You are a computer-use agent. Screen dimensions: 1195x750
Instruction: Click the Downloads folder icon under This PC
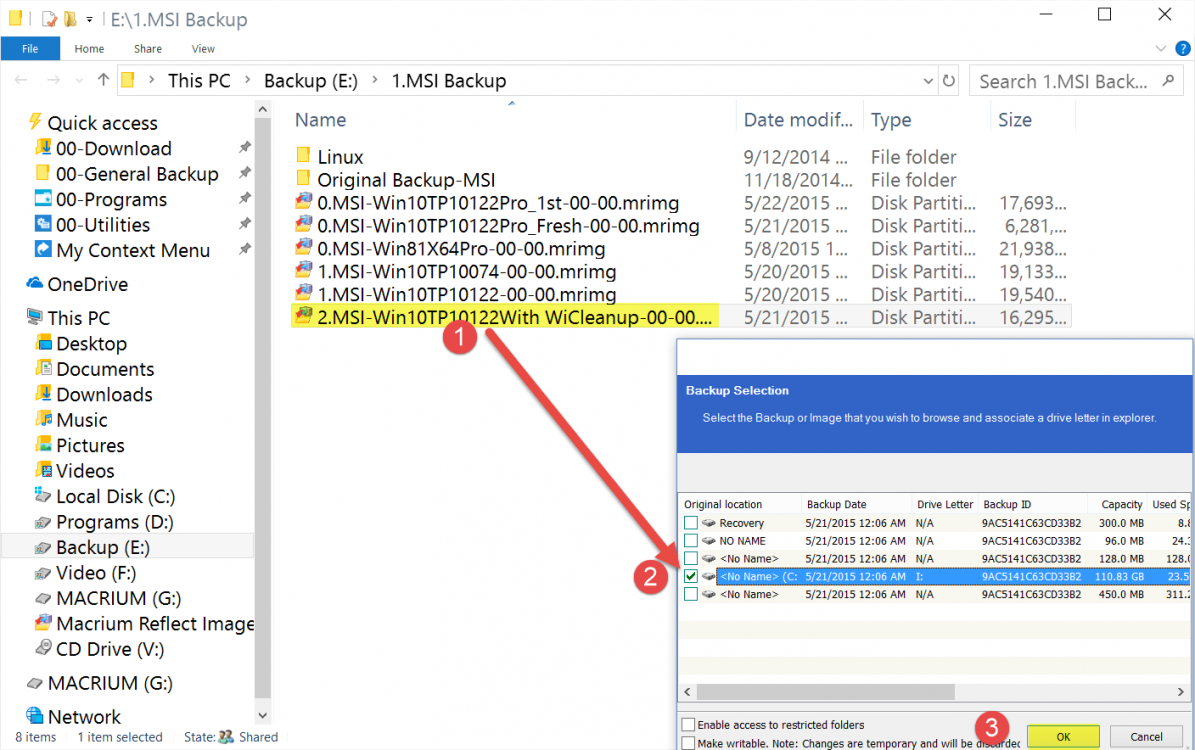43,394
